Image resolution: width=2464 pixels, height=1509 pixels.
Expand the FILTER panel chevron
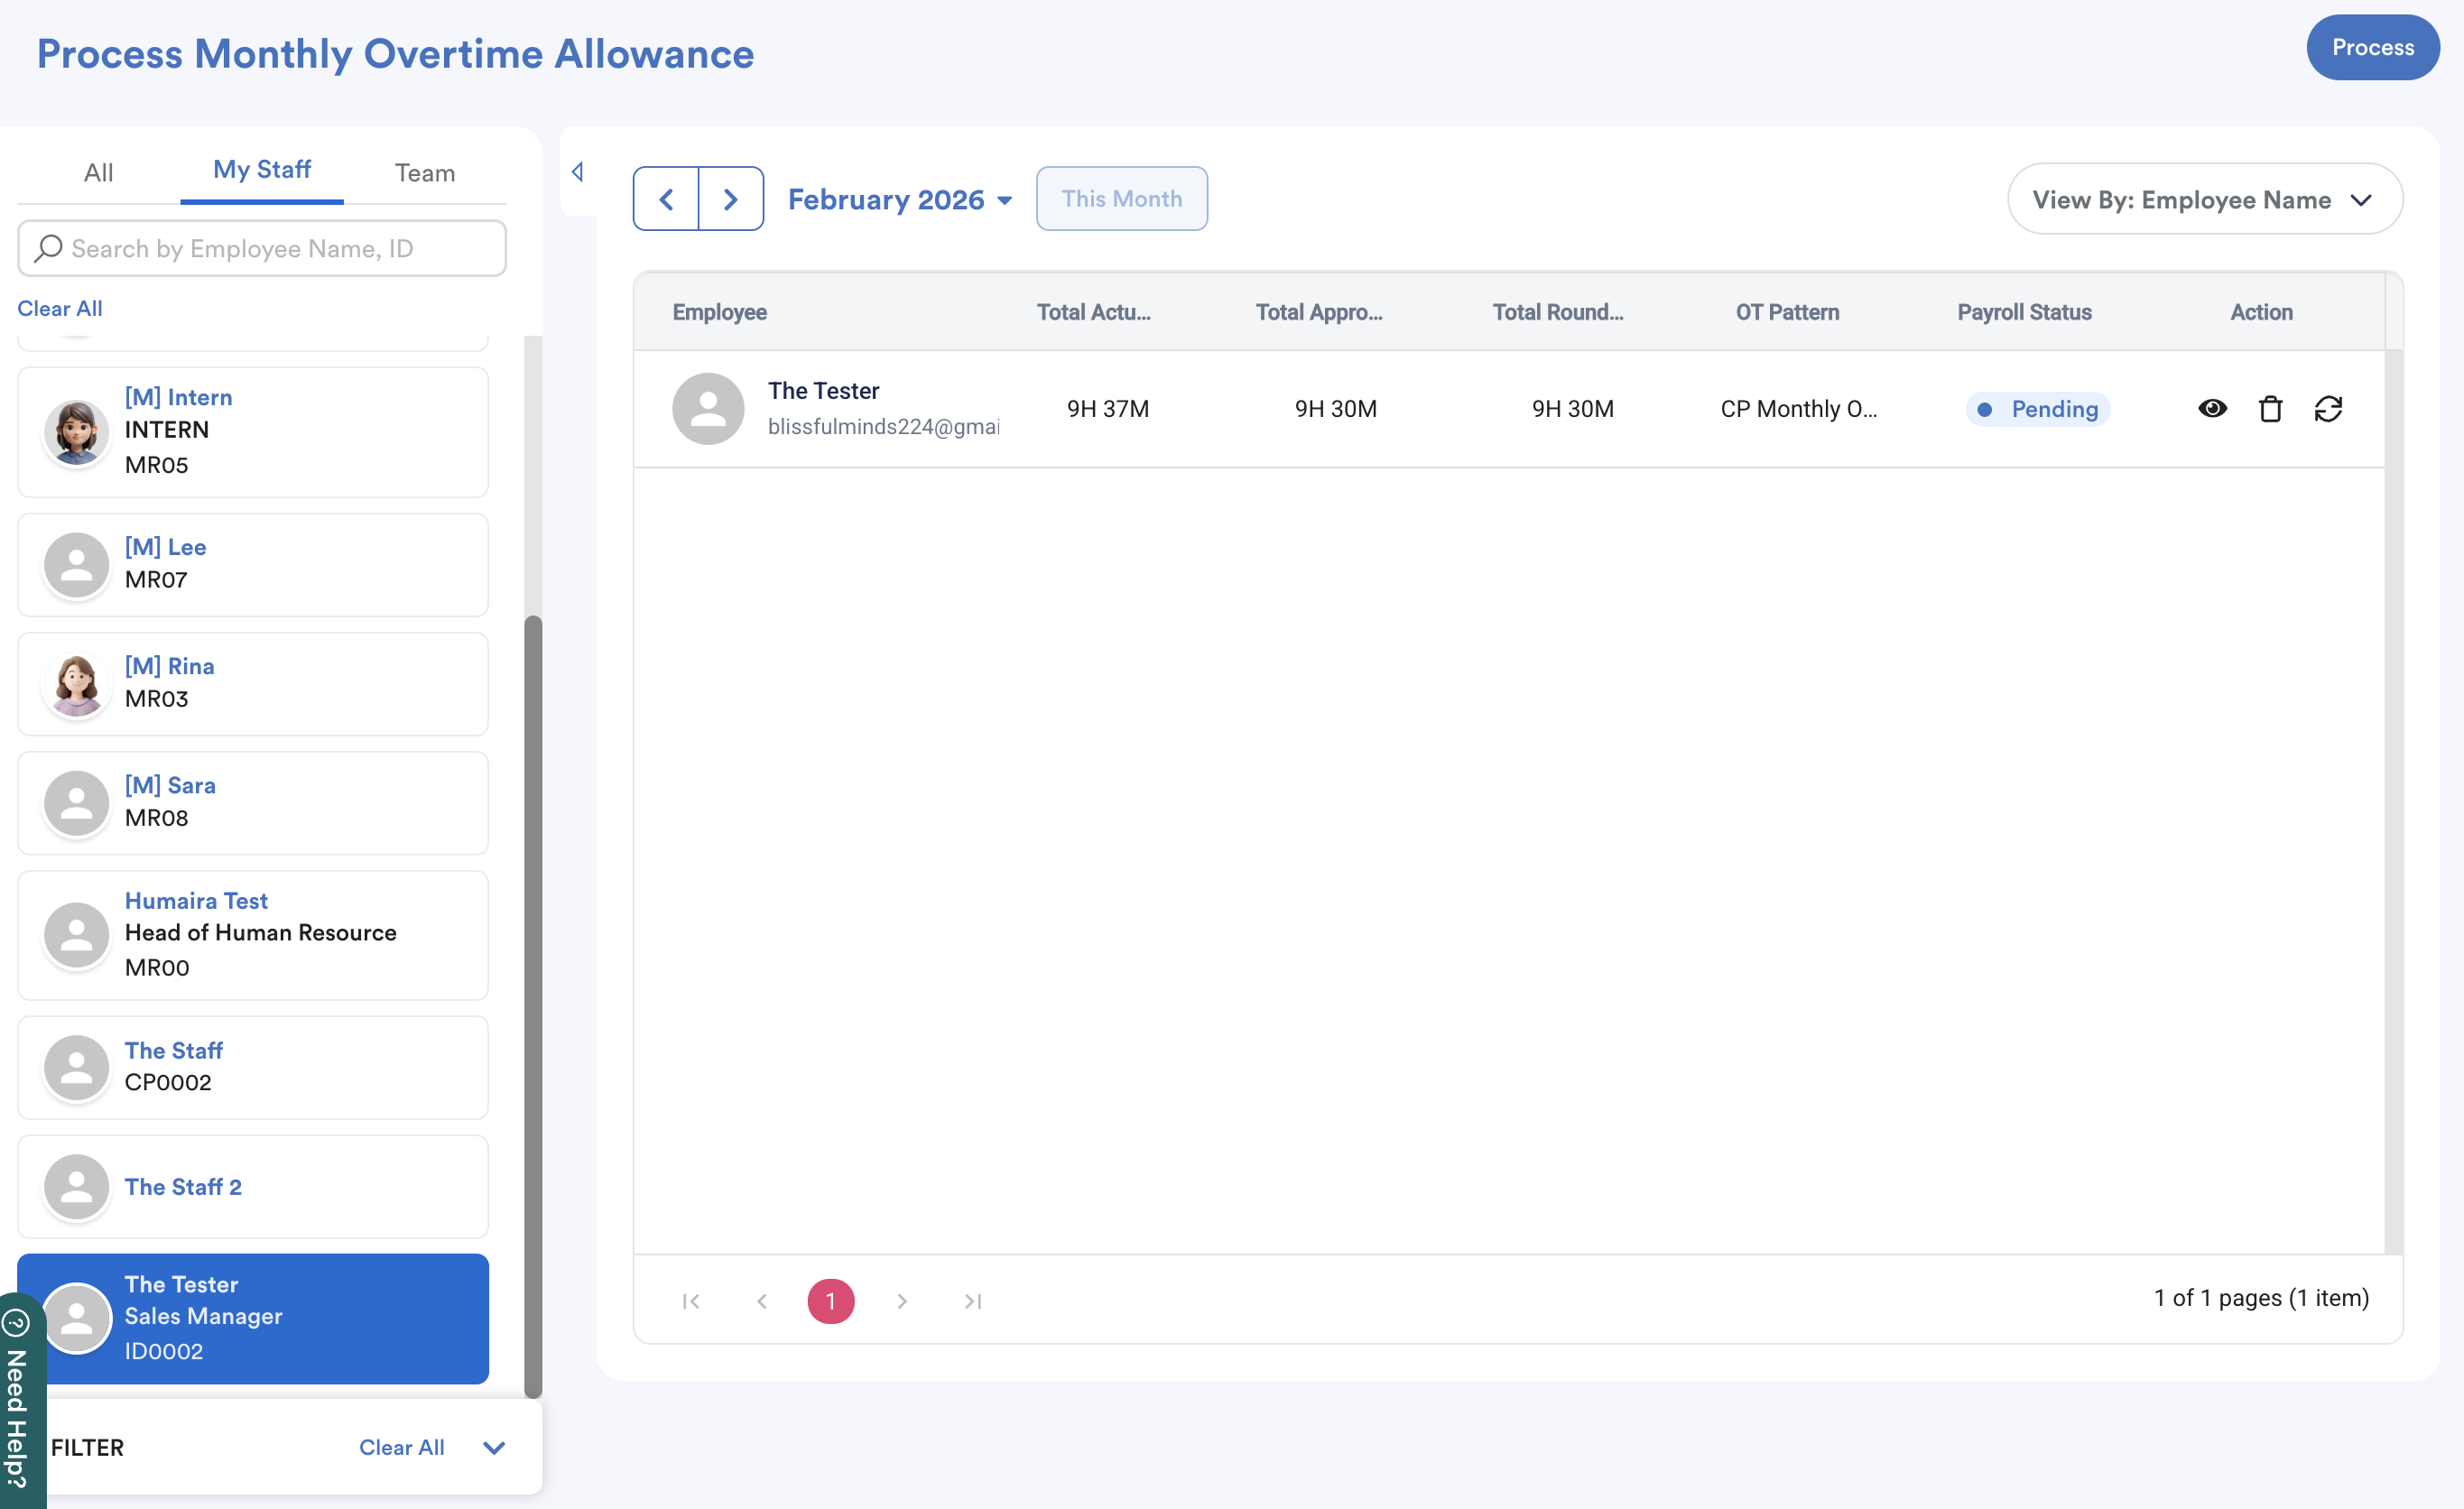494,1447
